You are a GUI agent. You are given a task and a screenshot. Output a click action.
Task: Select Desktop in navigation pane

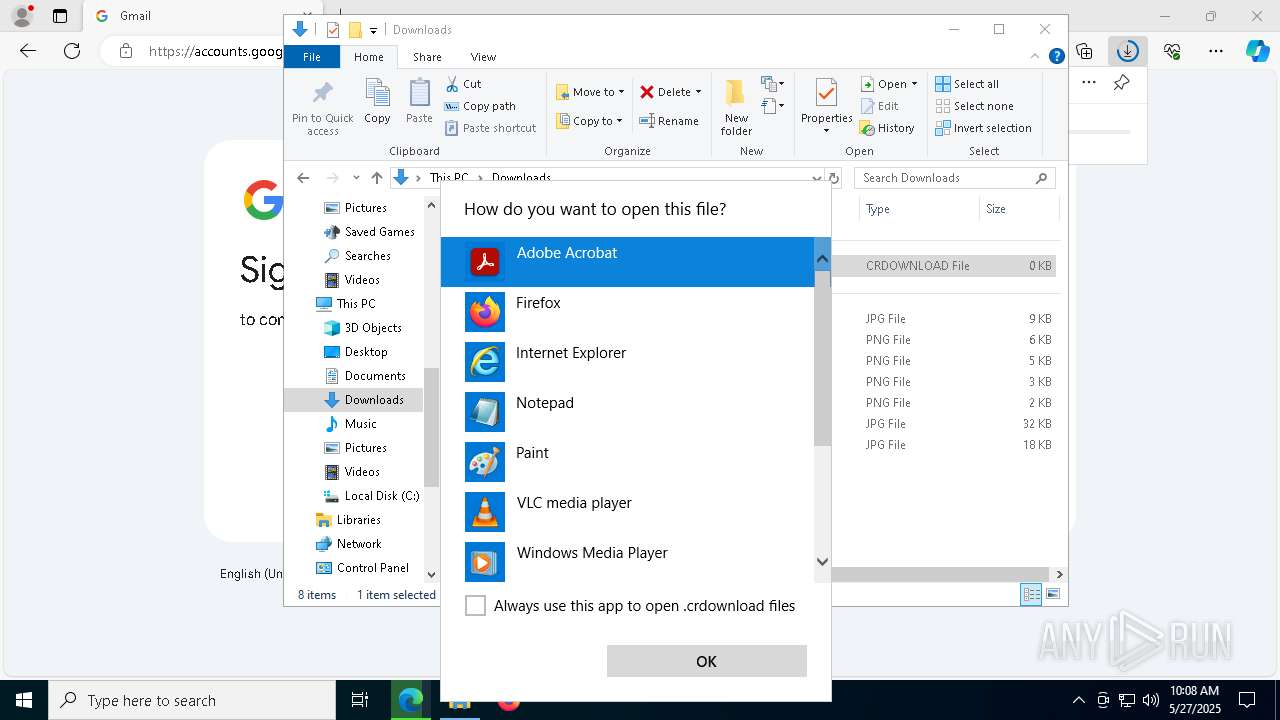[x=356, y=352]
